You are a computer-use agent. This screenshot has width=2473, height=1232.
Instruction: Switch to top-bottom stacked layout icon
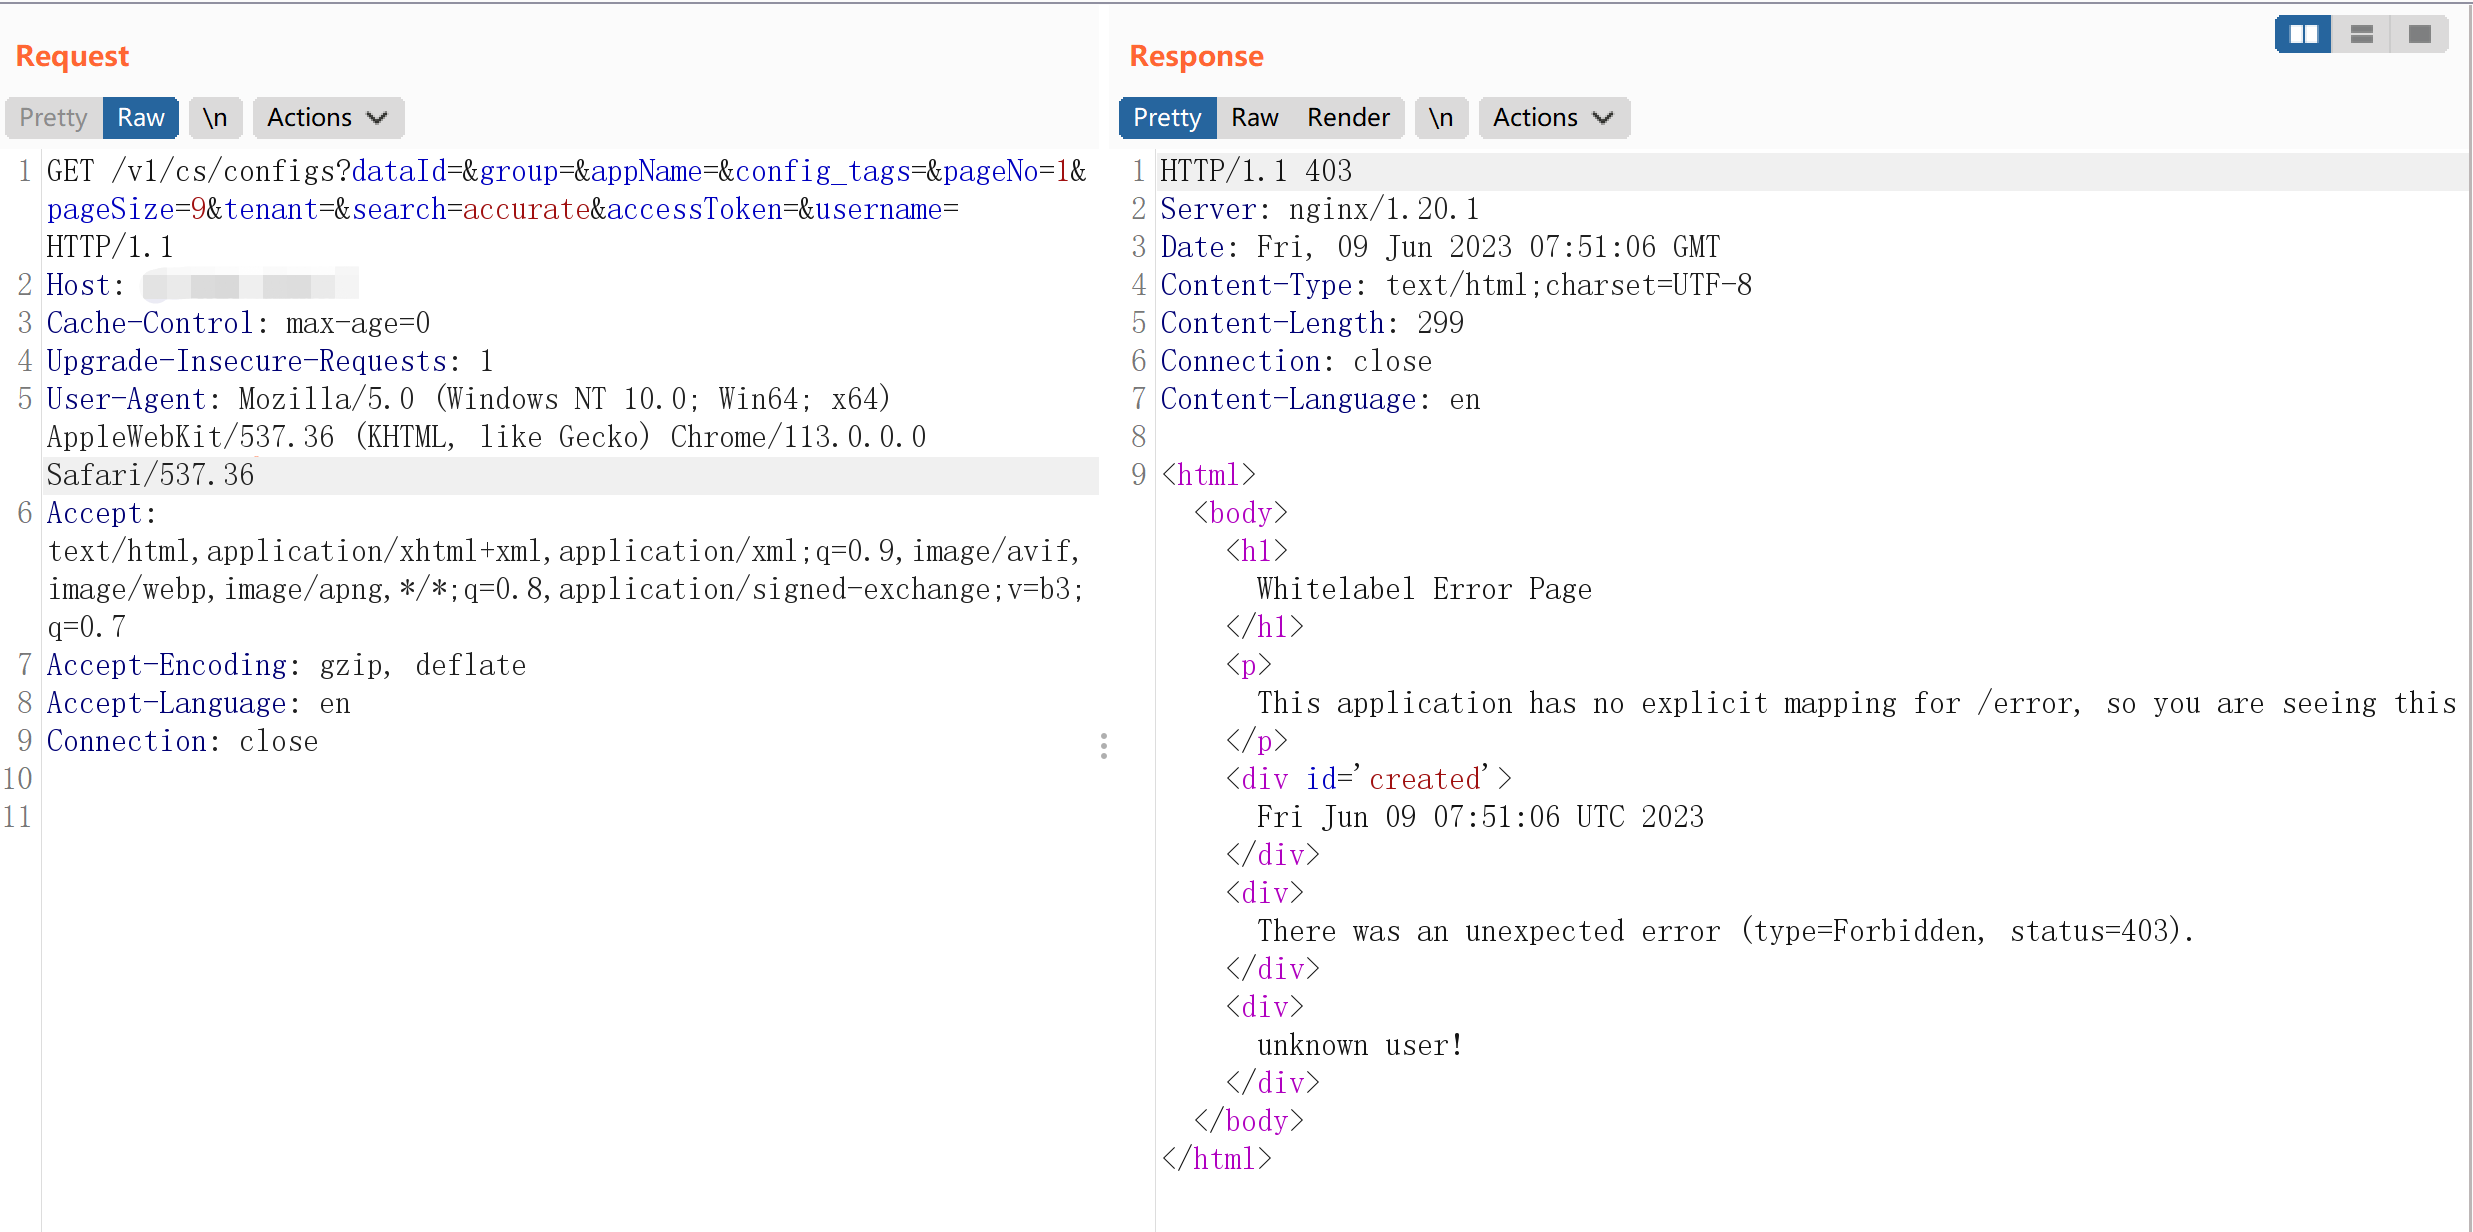[2361, 34]
